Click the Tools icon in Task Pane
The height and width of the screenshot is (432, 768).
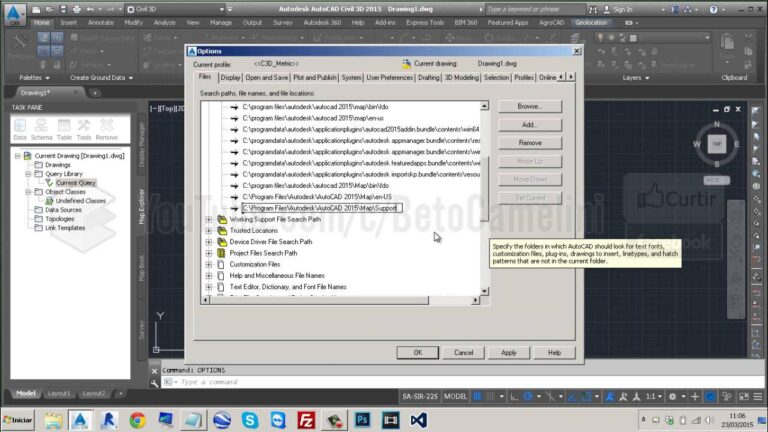click(x=84, y=130)
